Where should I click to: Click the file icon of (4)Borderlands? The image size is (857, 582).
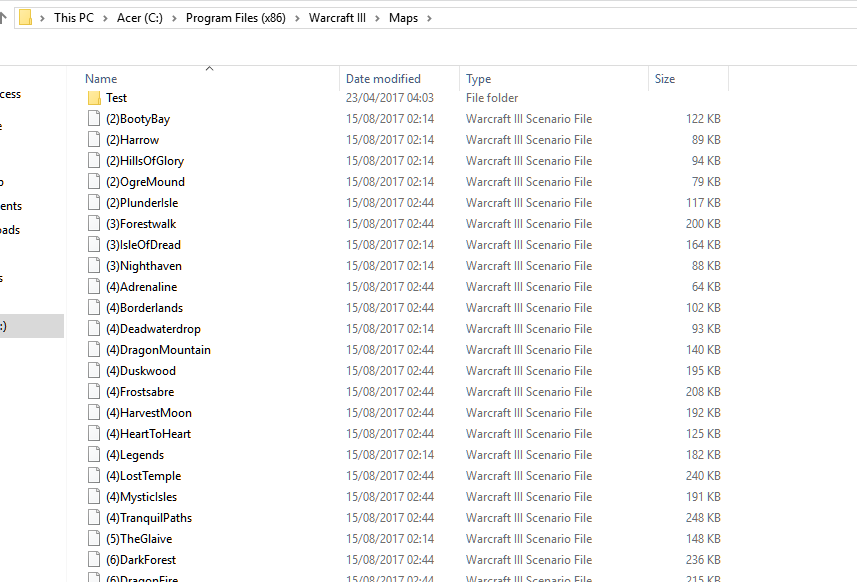click(94, 308)
